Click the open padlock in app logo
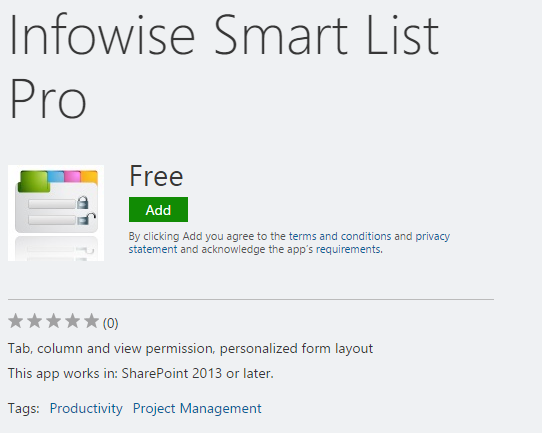Viewport: 542px width, 433px height. coord(86,219)
